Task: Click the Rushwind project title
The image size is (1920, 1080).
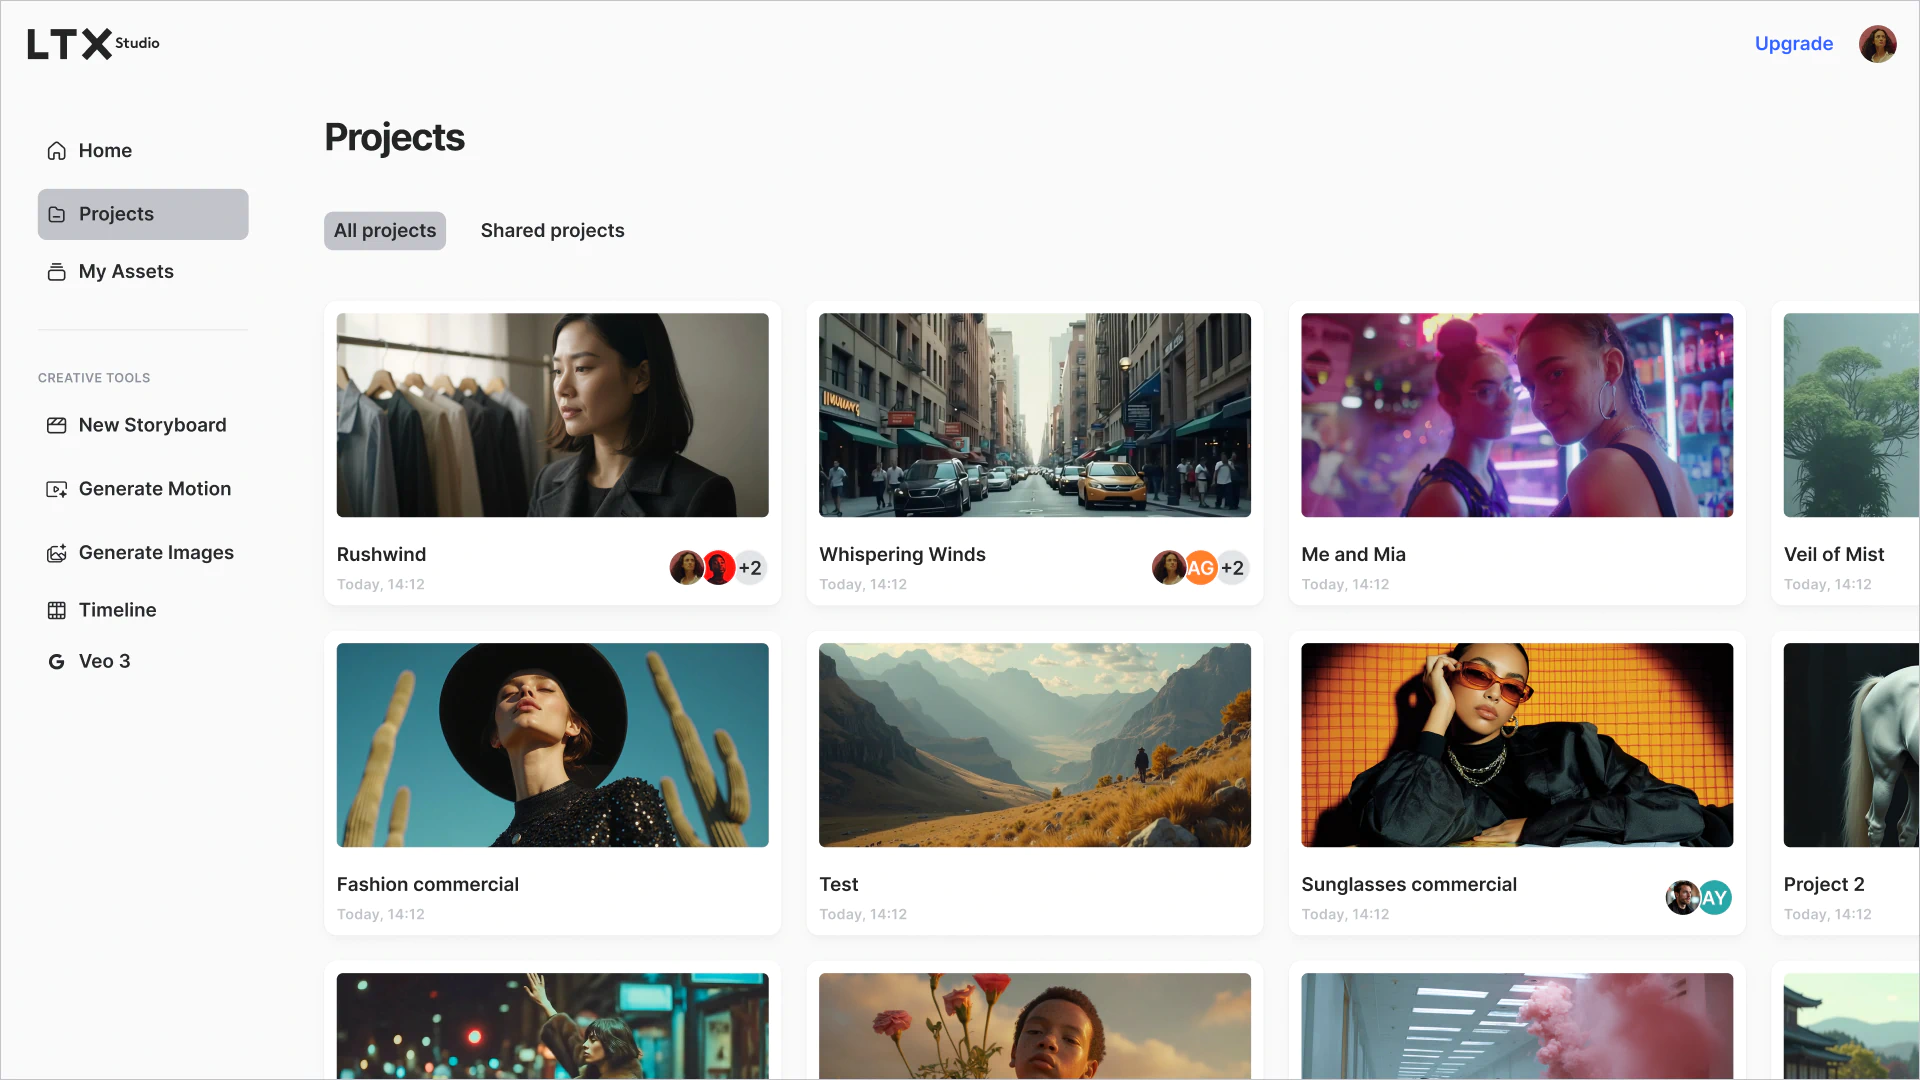Action: click(x=381, y=555)
